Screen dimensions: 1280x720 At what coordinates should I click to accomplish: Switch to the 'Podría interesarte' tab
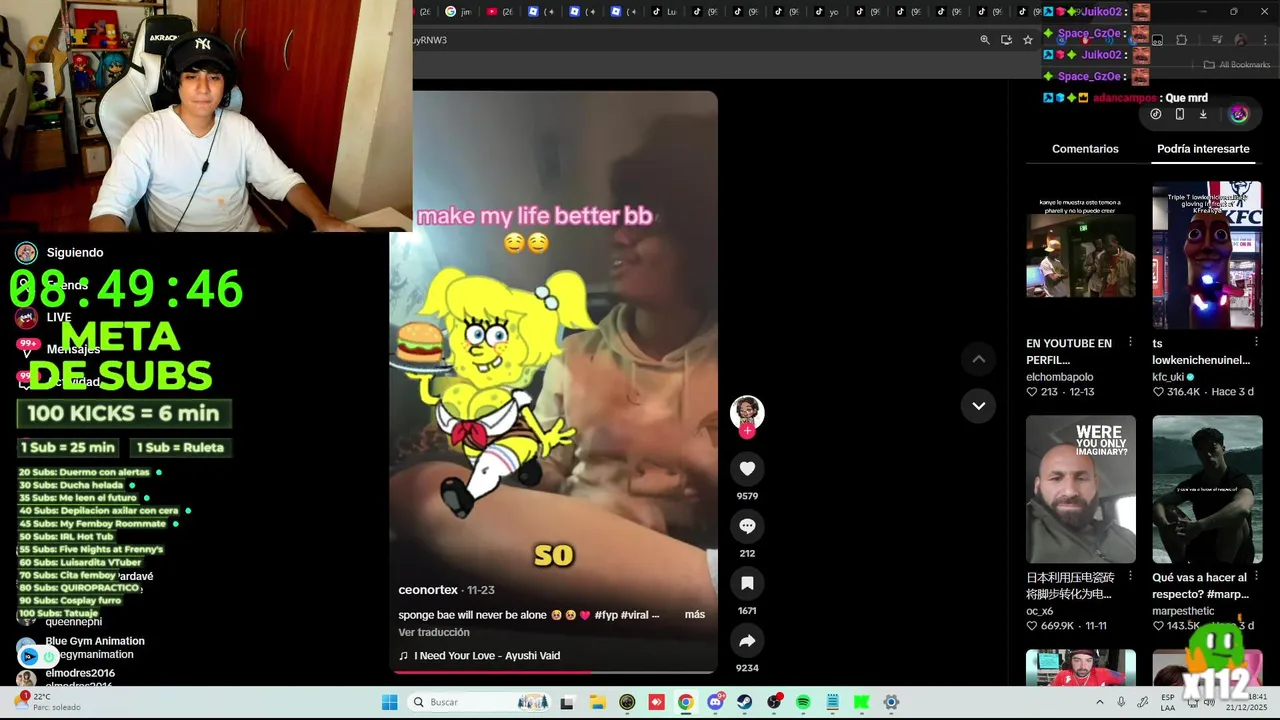coord(1203,149)
